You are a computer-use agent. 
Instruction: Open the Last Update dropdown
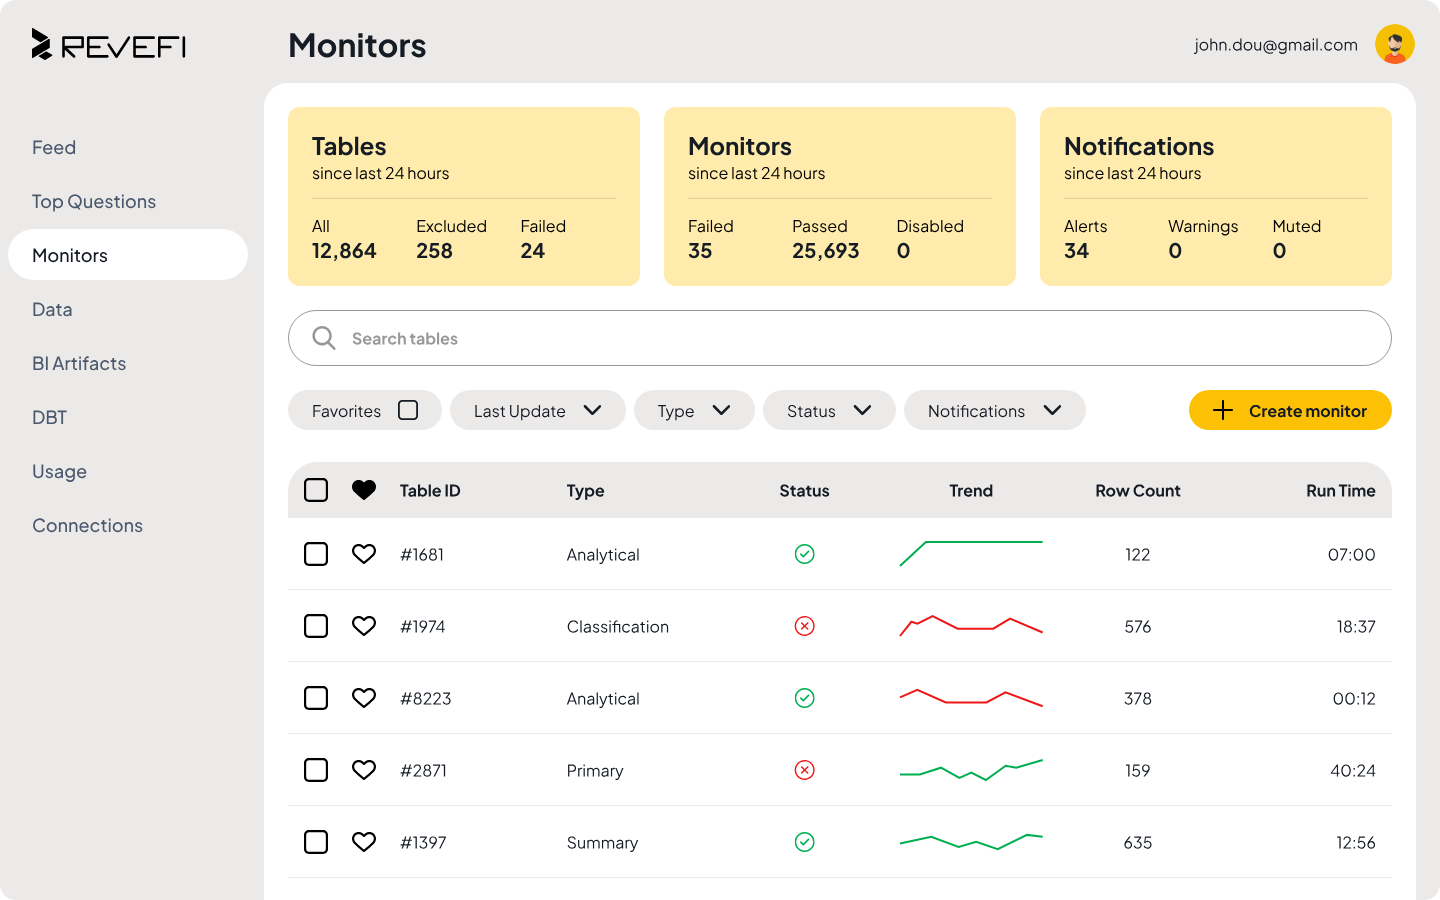[538, 410]
